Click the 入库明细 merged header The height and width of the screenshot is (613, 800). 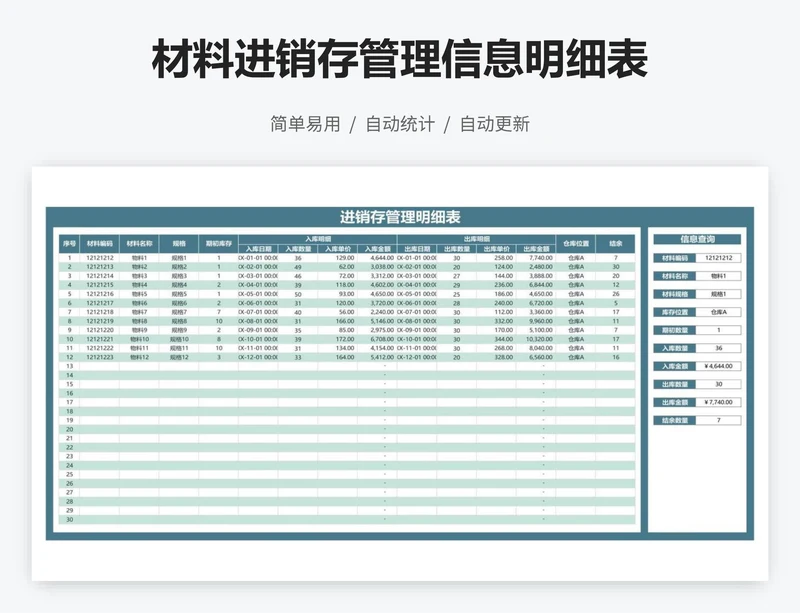pos(318,239)
